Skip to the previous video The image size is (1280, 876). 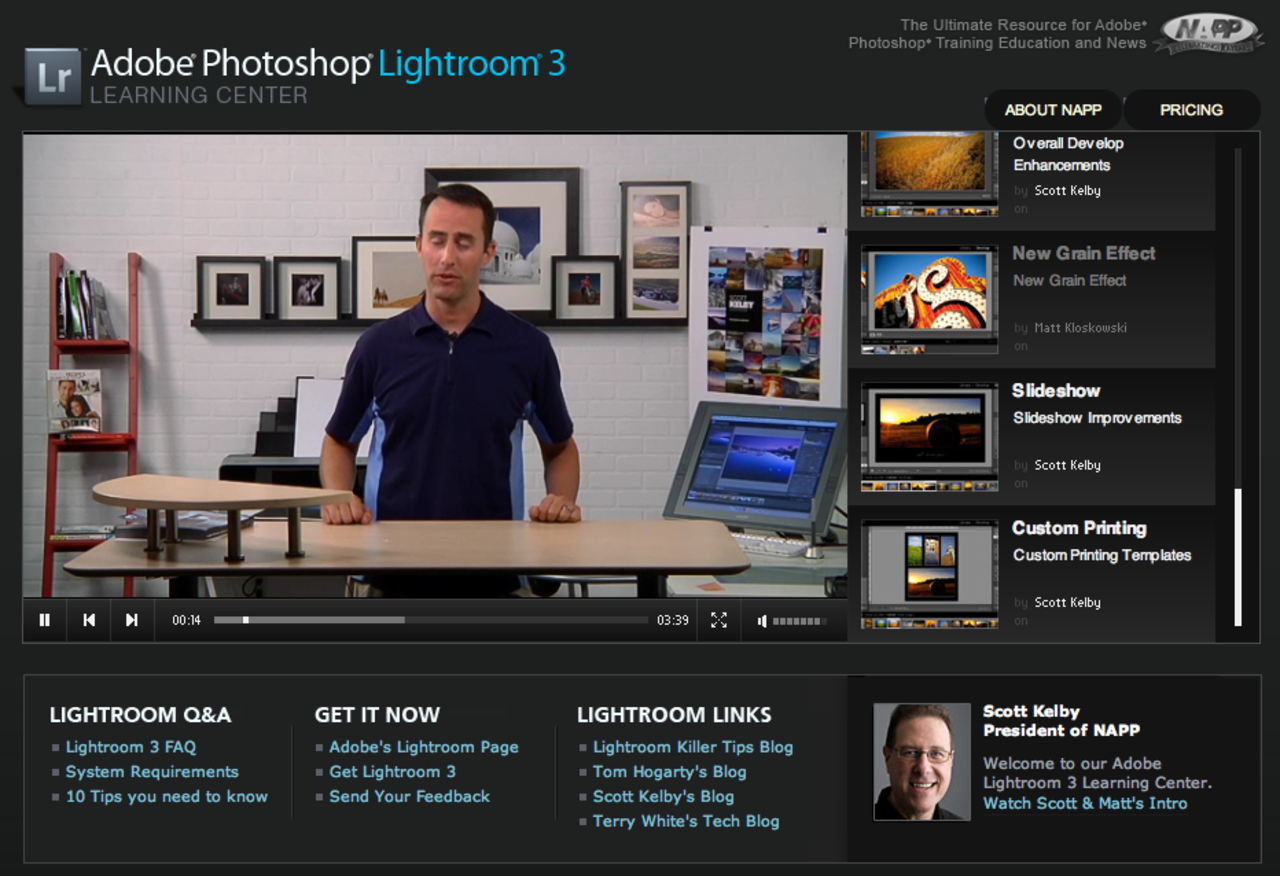pos(89,620)
